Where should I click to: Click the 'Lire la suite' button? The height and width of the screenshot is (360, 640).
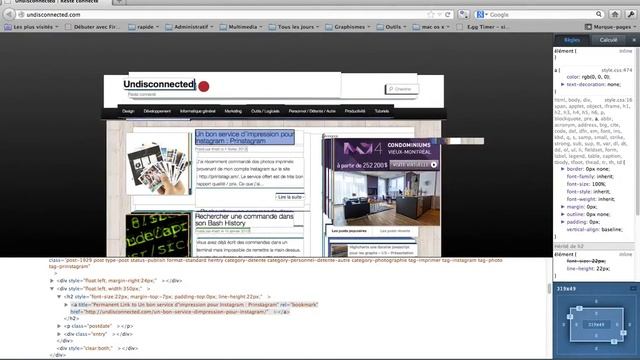(290, 197)
